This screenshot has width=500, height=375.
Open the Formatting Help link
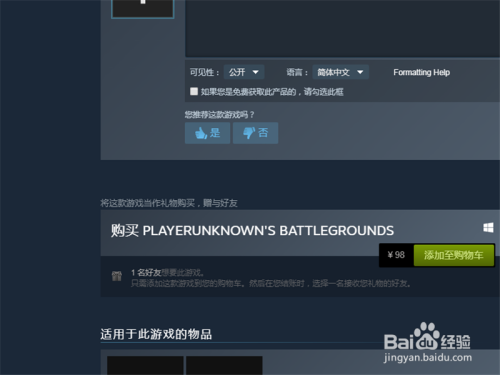pos(421,72)
